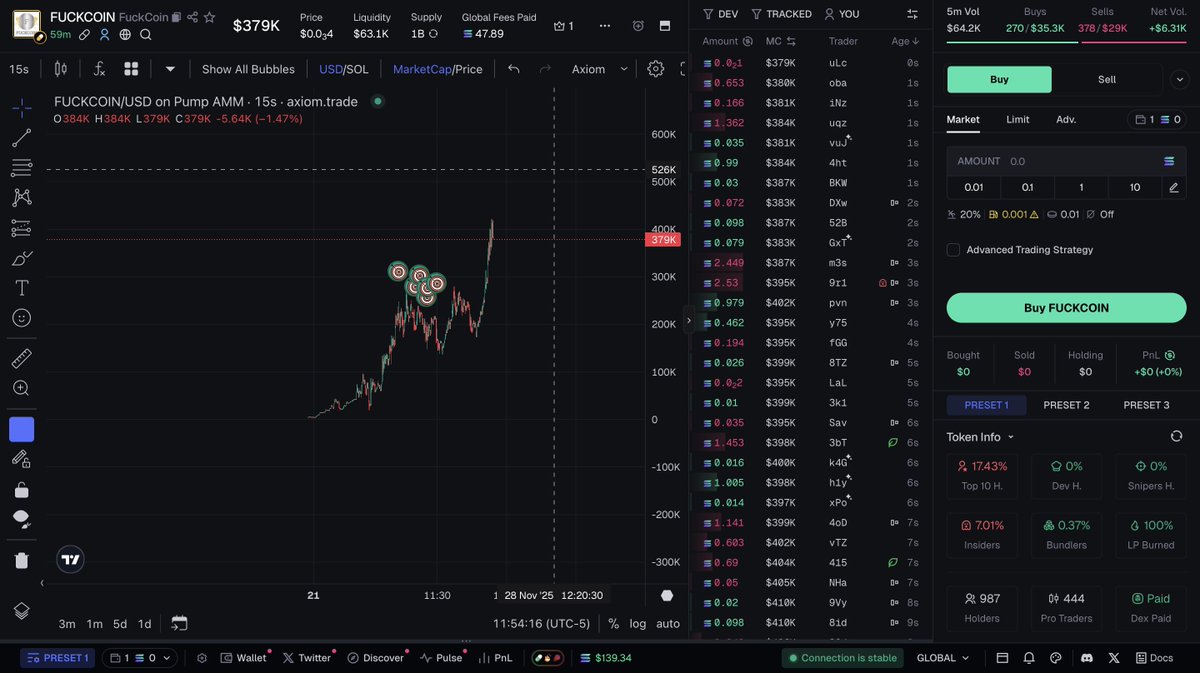Switch to PRESET 2

pos(1066,405)
